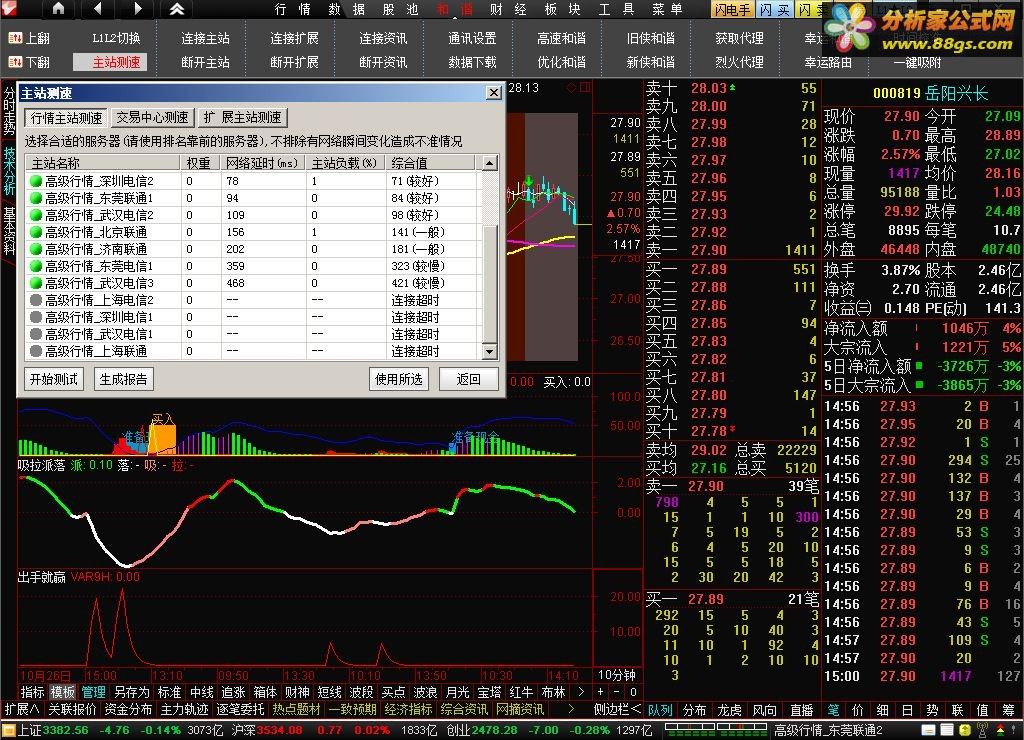Image resolution: width=1024 pixels, height=740 pixels.
Task: Click the red-green triangle icon in status bar
Action: coord(1000,730)
